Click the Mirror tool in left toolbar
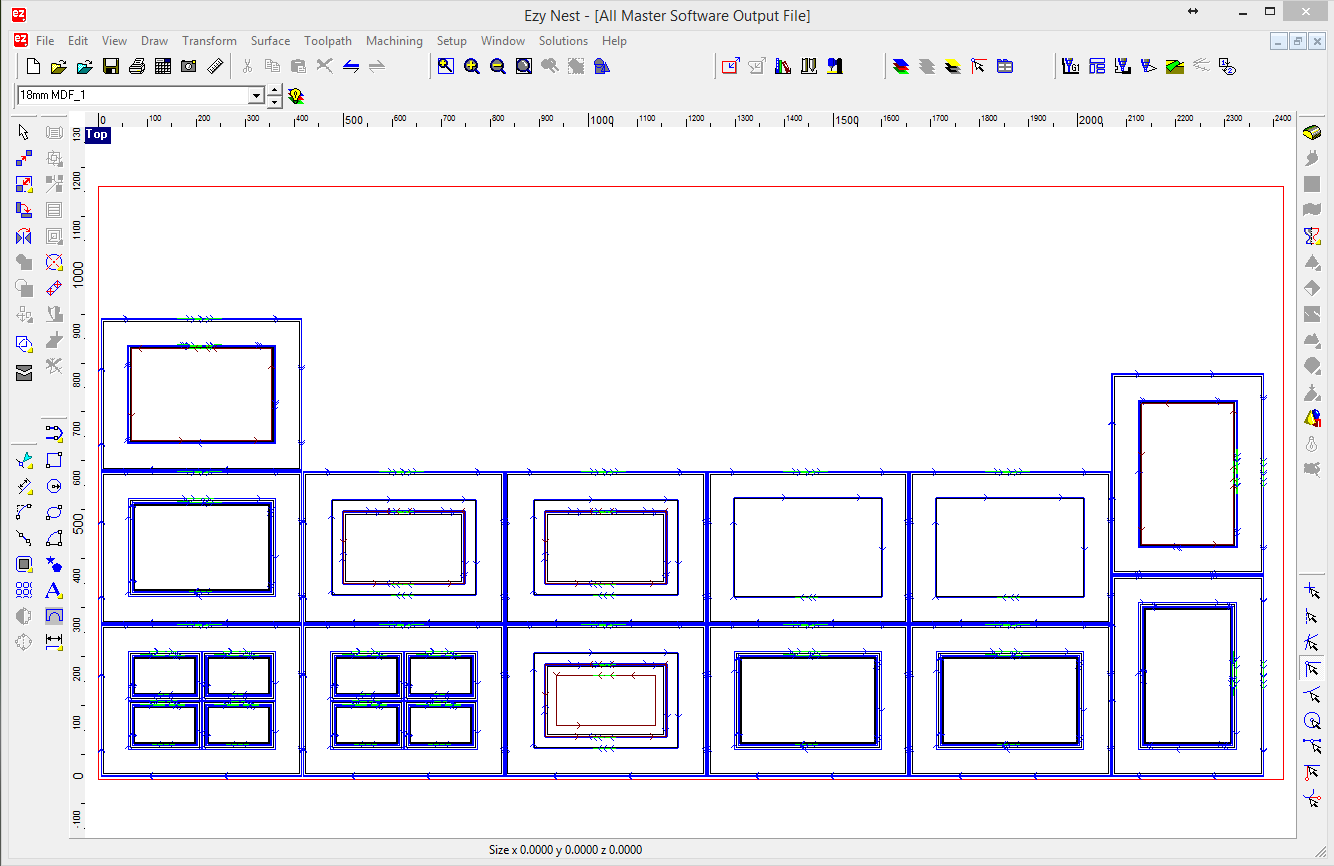The height and width of the screenshot is (866, 1334). click(x=24, y=237)
